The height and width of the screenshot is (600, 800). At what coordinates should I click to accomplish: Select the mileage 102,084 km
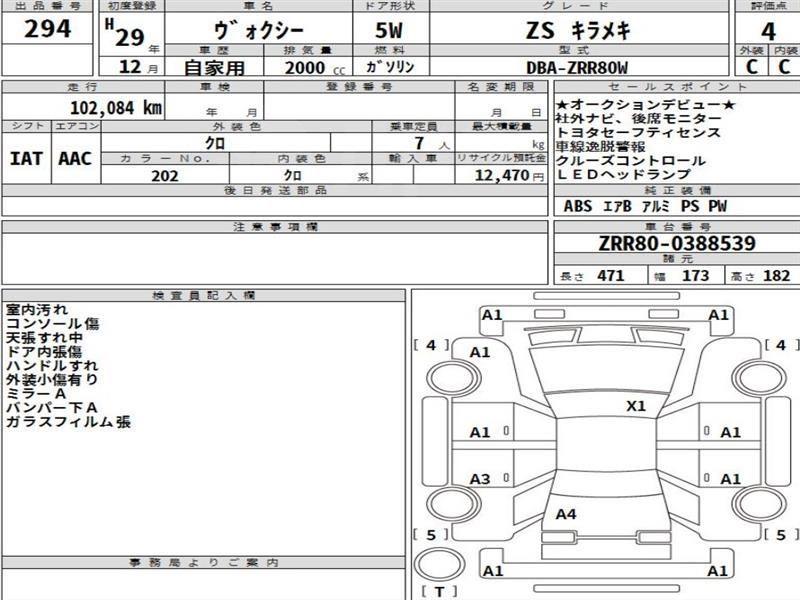(x=116, y=108)
